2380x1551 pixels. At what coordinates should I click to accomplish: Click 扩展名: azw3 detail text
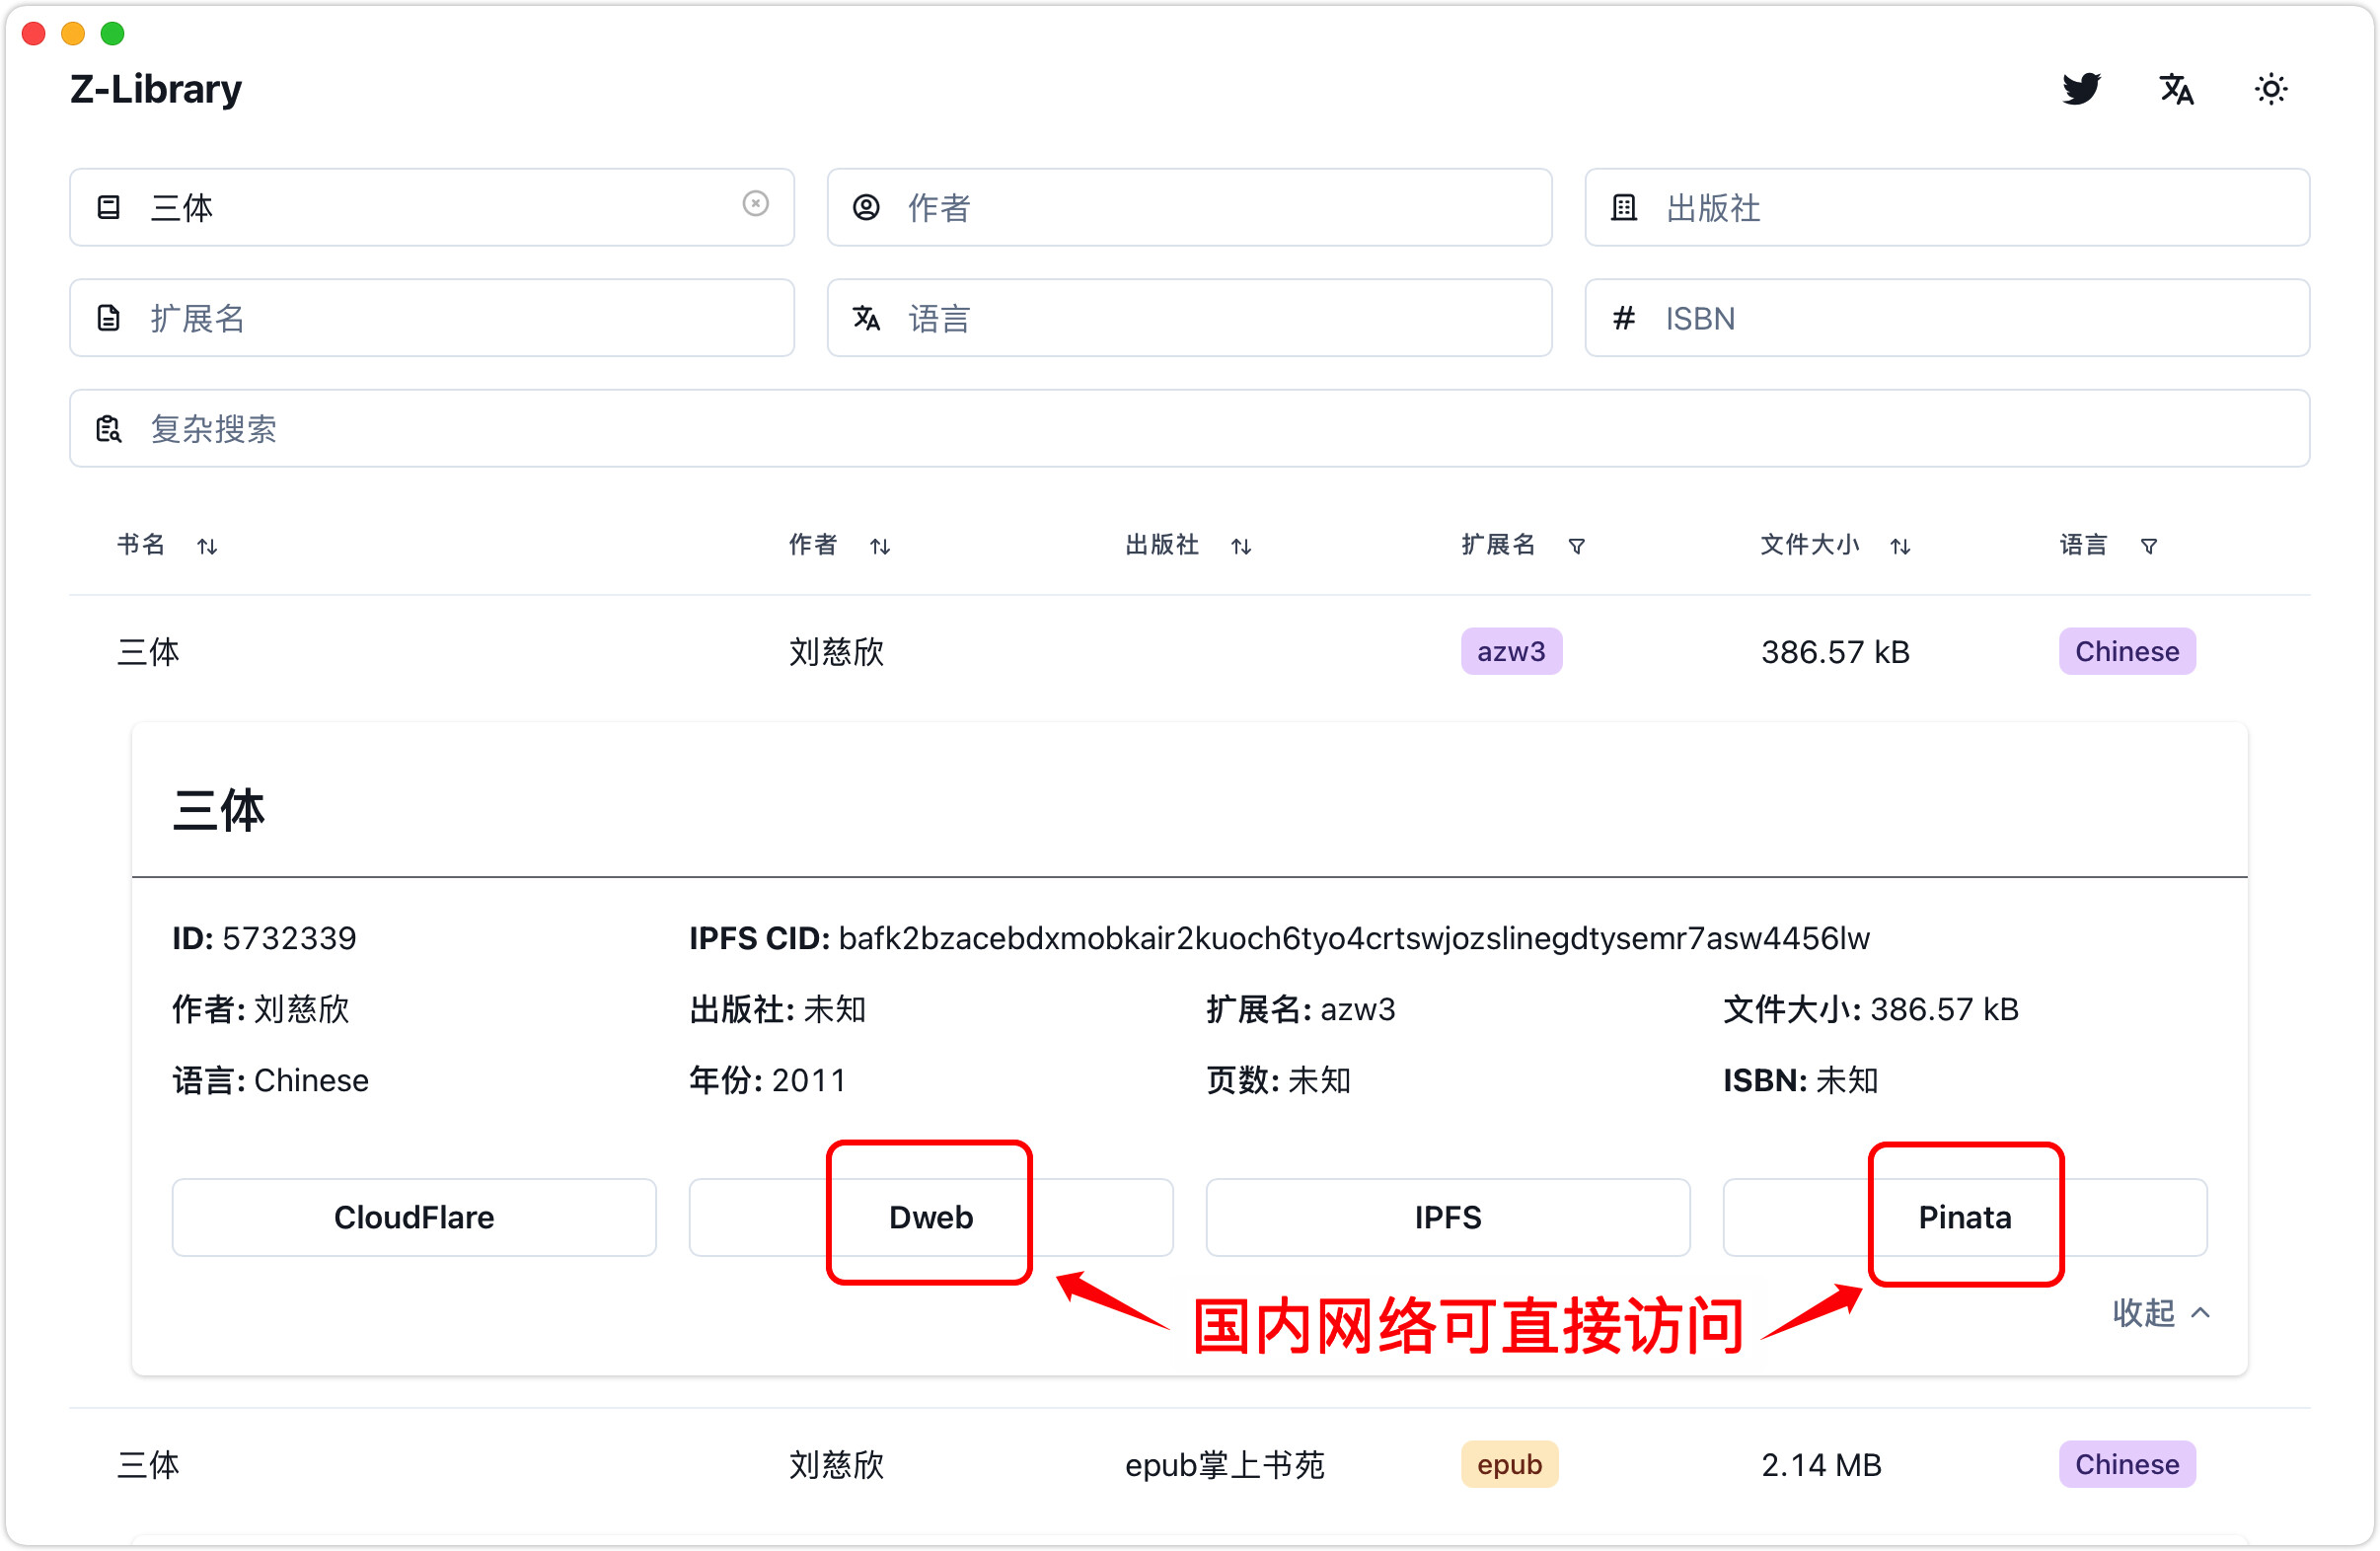[1300, 1009]
